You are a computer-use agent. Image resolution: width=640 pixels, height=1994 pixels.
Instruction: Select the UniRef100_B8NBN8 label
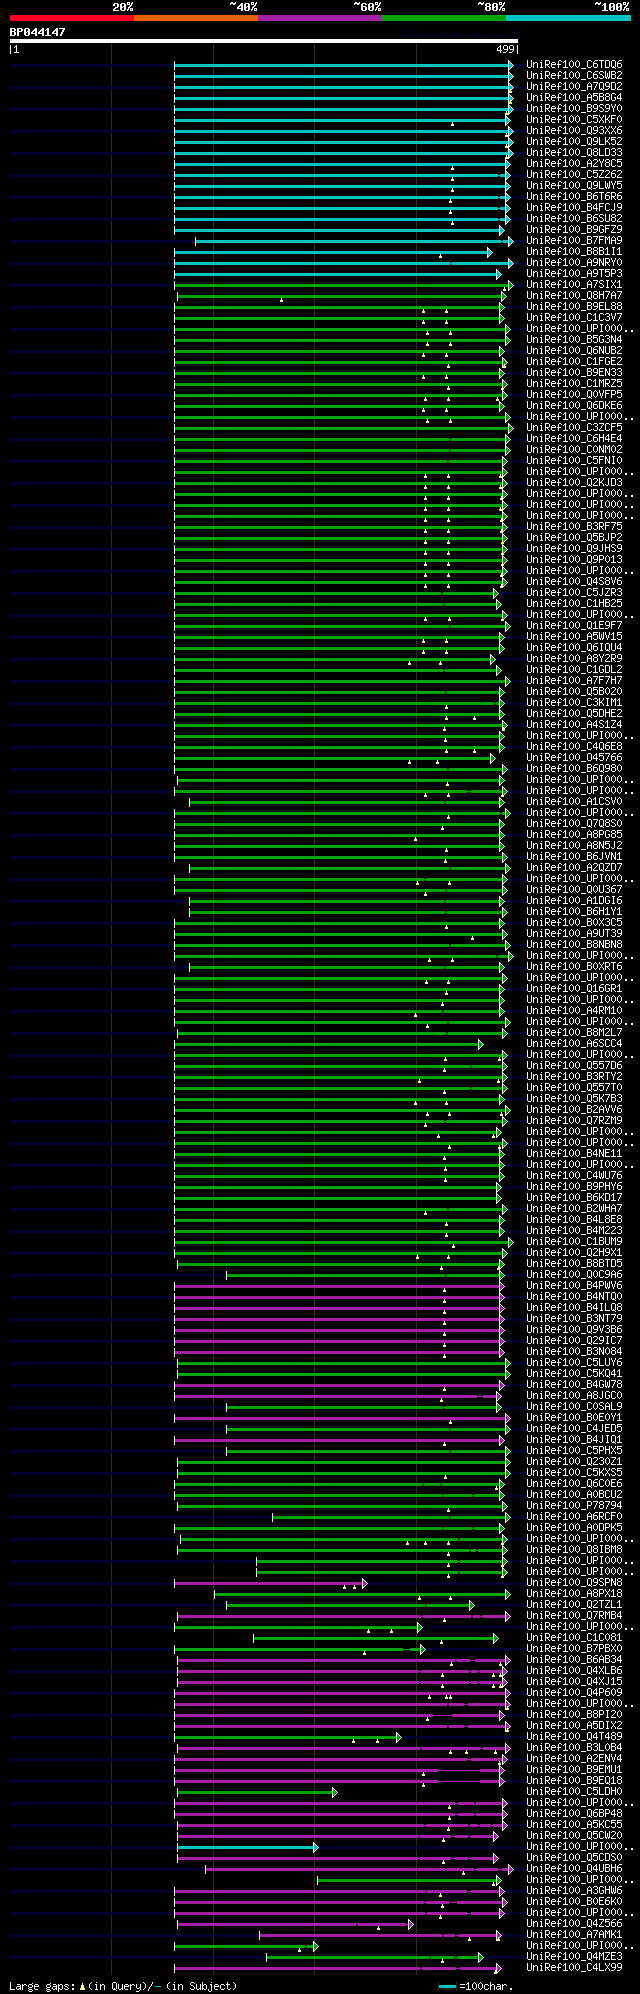pyautogui.click(x=574, y=944)
